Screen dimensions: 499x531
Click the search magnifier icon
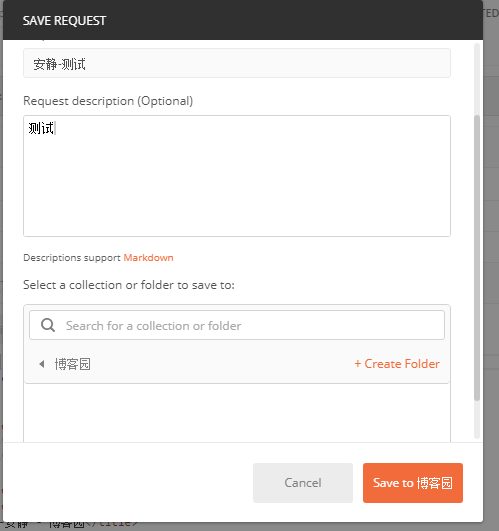pyautogui.click(x=48, y=325)
